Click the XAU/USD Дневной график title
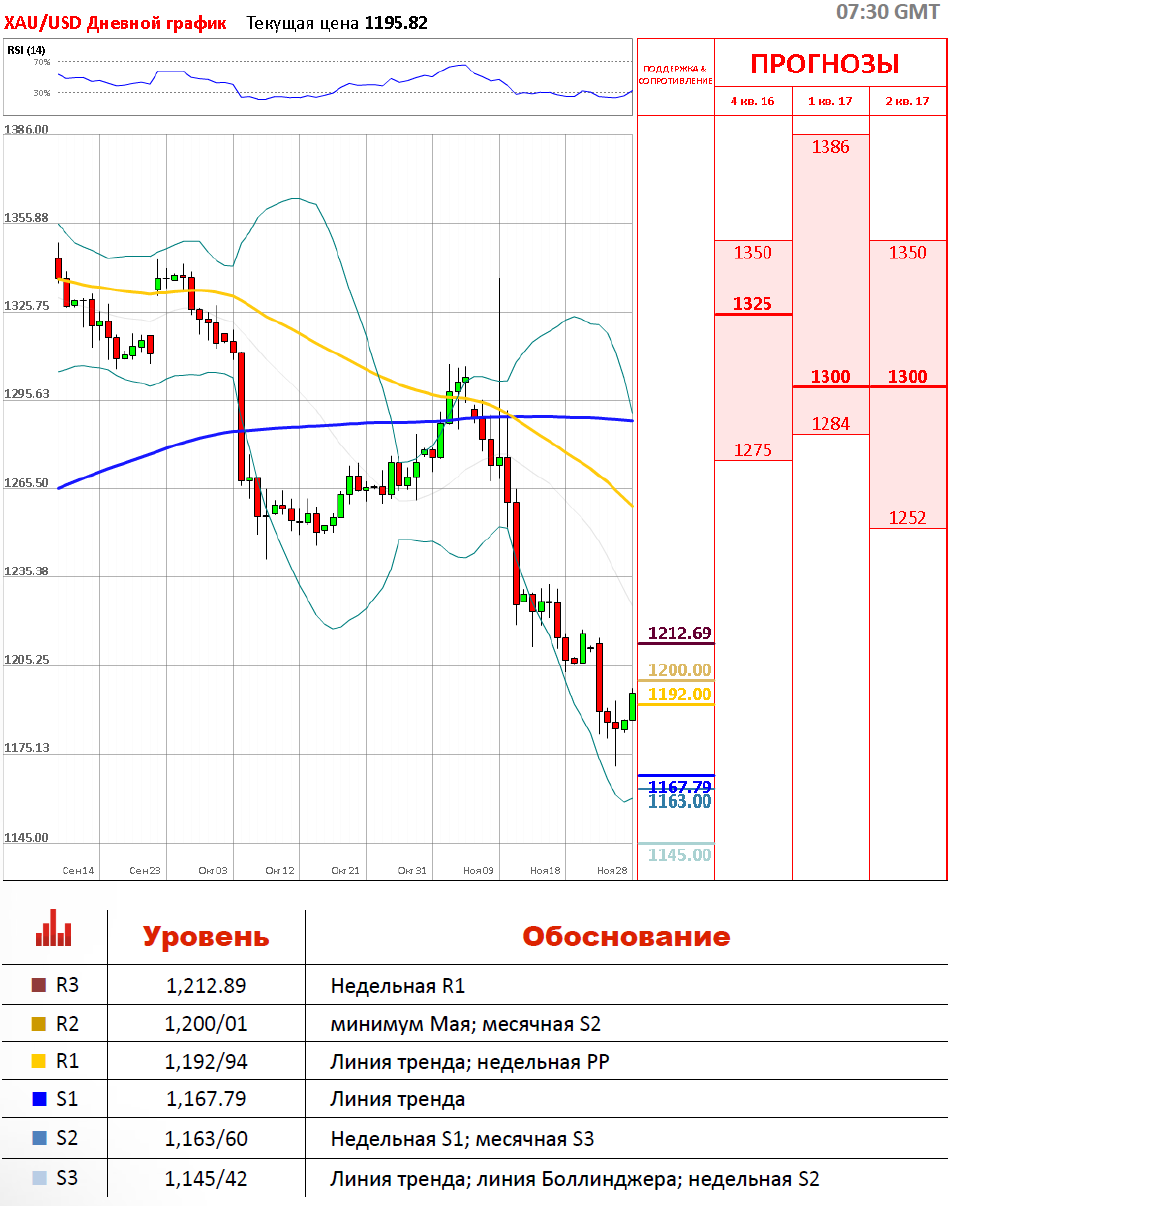This screenshot has height=1206, width=1152. click(x=115, y=23)
